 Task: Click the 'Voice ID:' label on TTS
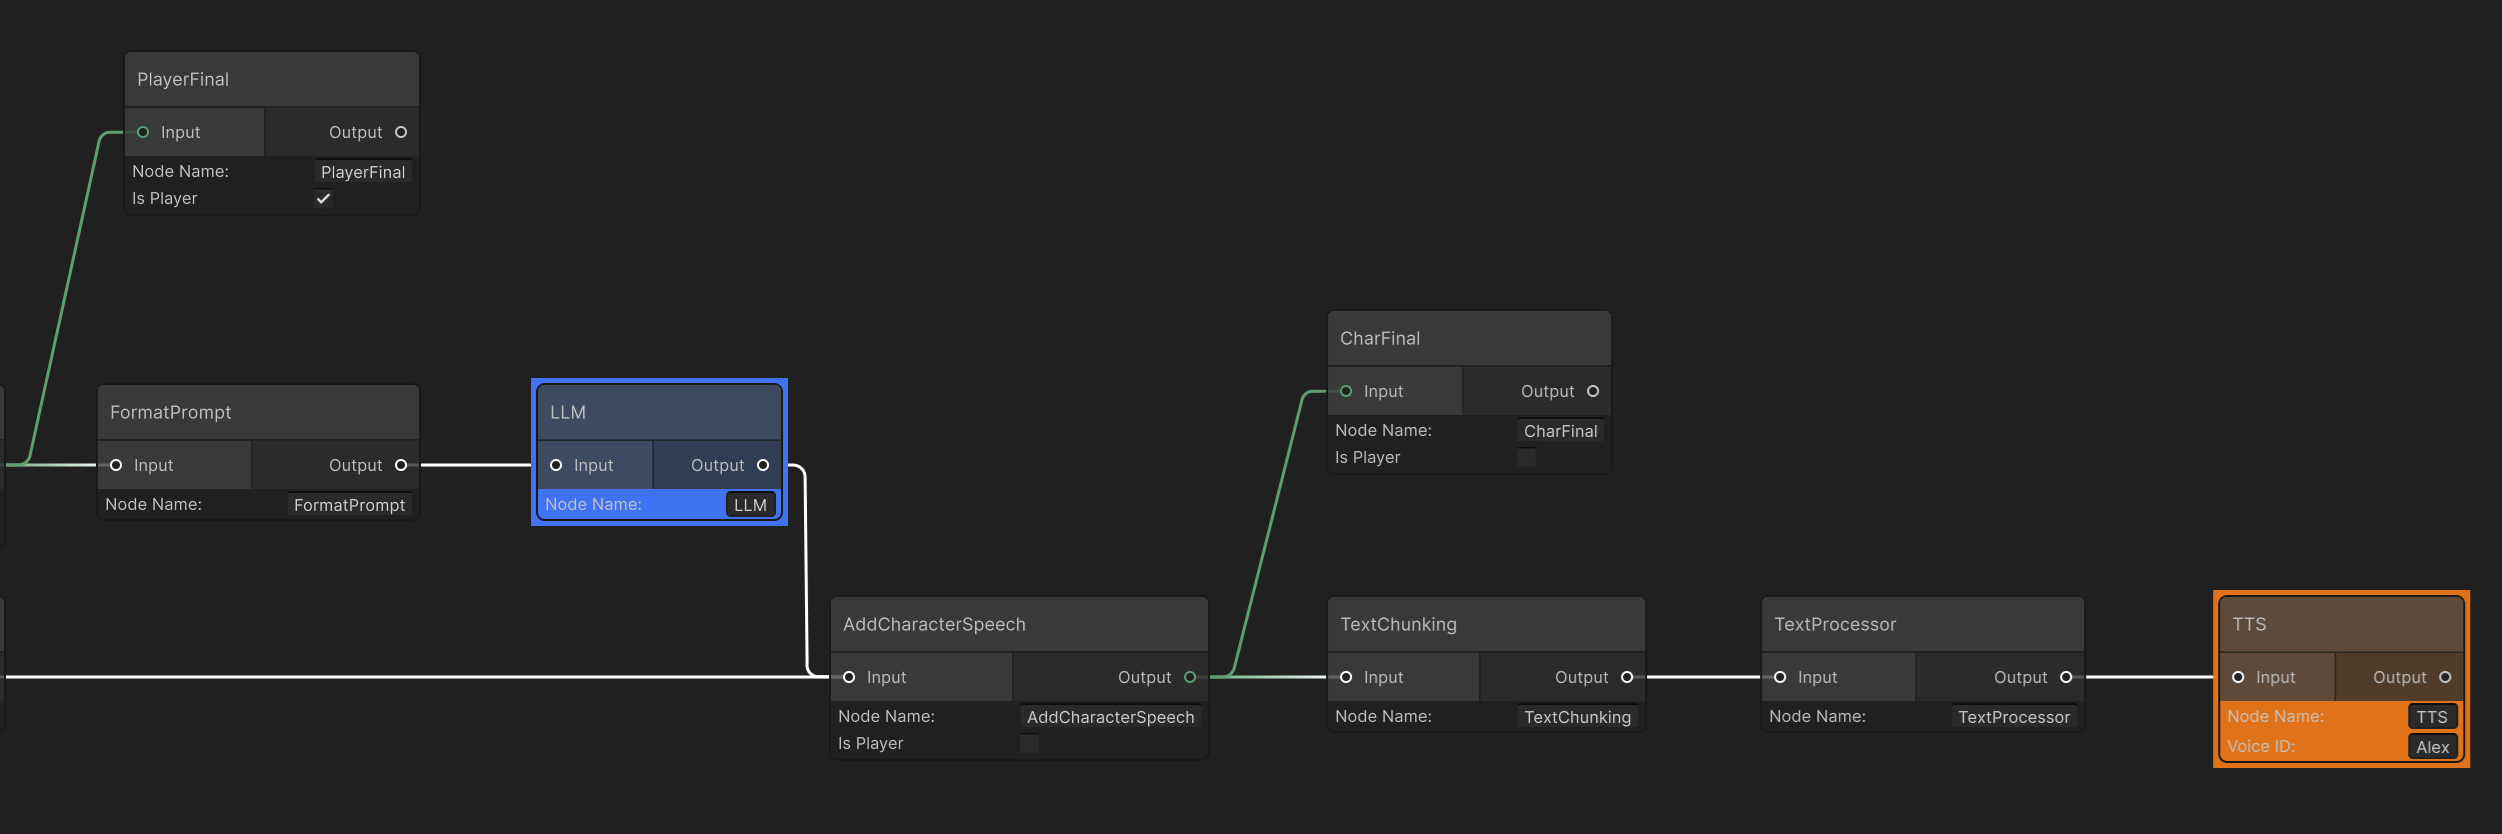tap(2260, 747)
